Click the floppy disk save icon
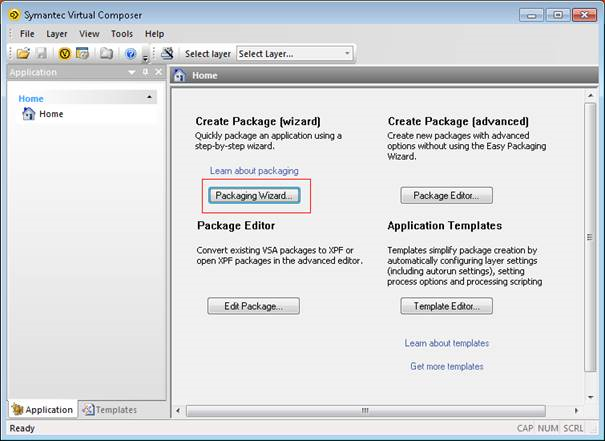This screenshot has height=441, width=605. [41, 53]
